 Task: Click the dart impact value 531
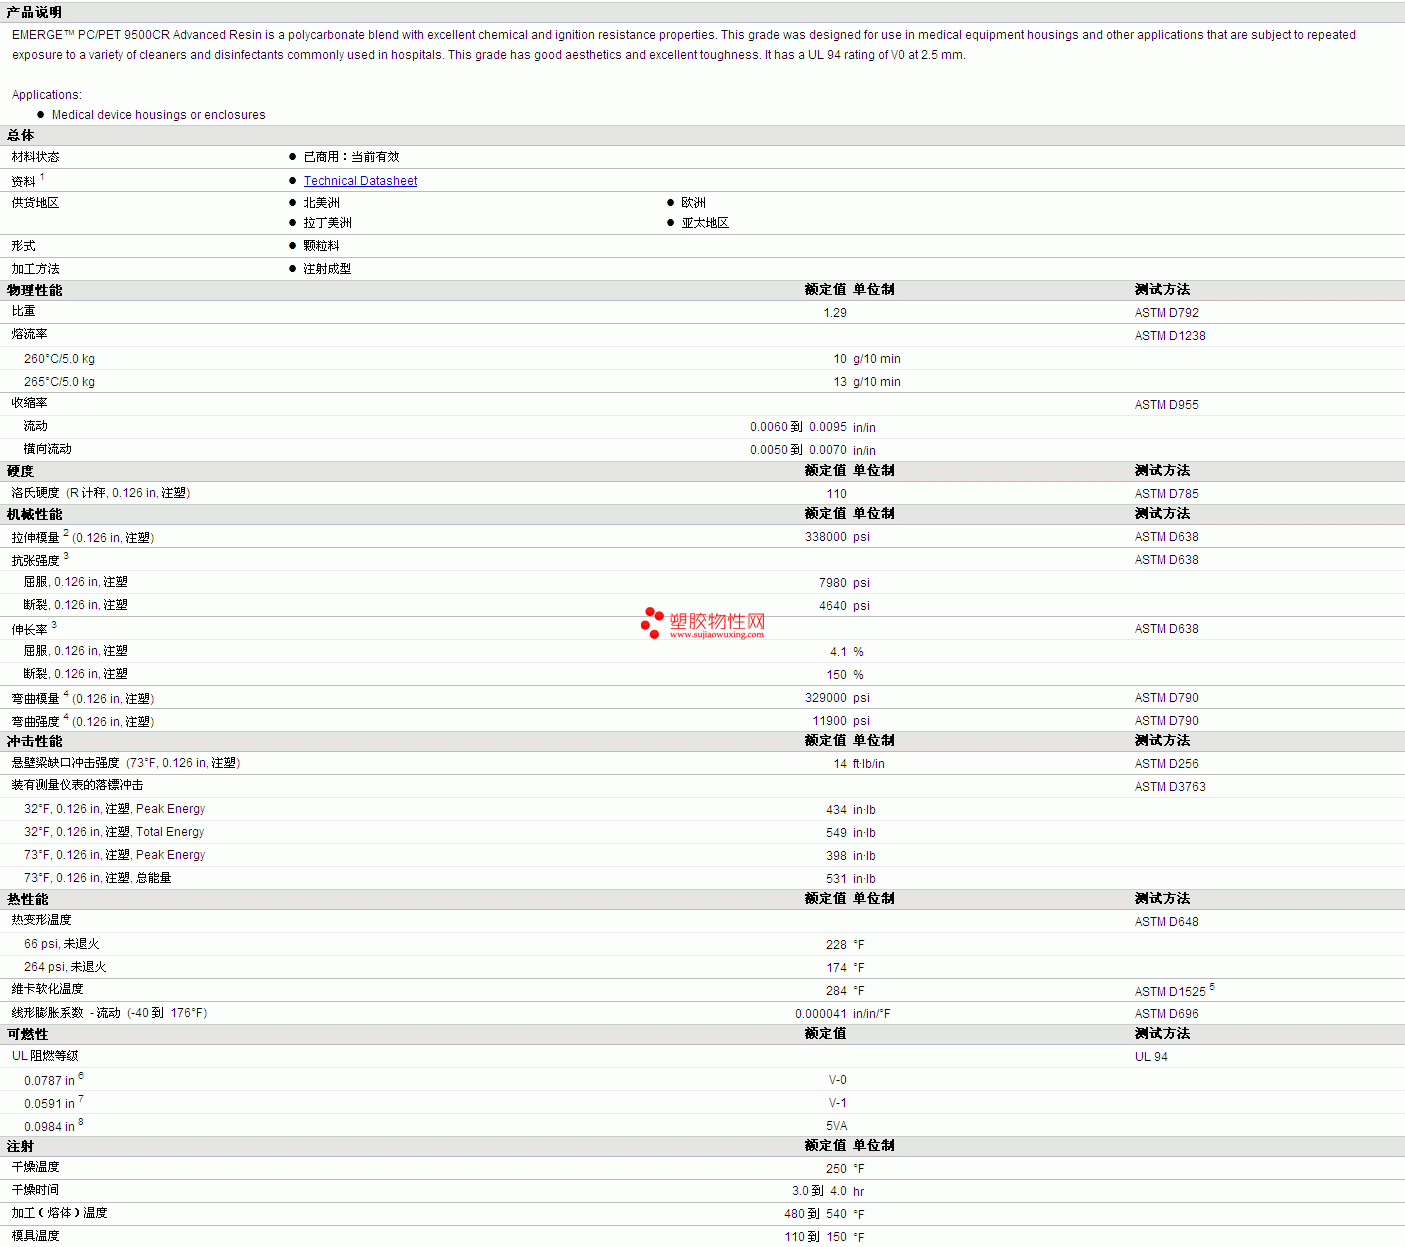coord(836,879)
